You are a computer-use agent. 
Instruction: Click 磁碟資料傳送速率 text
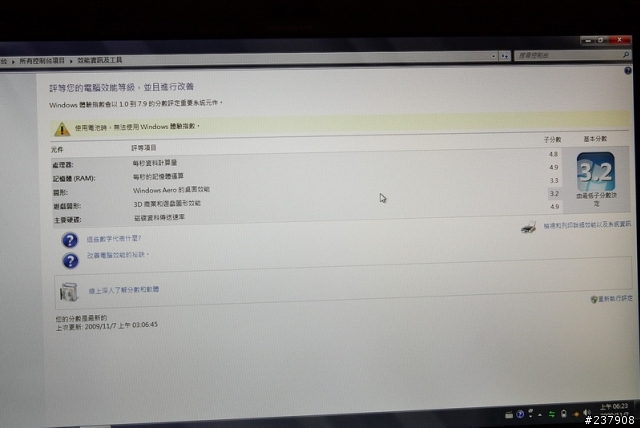(x=160, y=217)
